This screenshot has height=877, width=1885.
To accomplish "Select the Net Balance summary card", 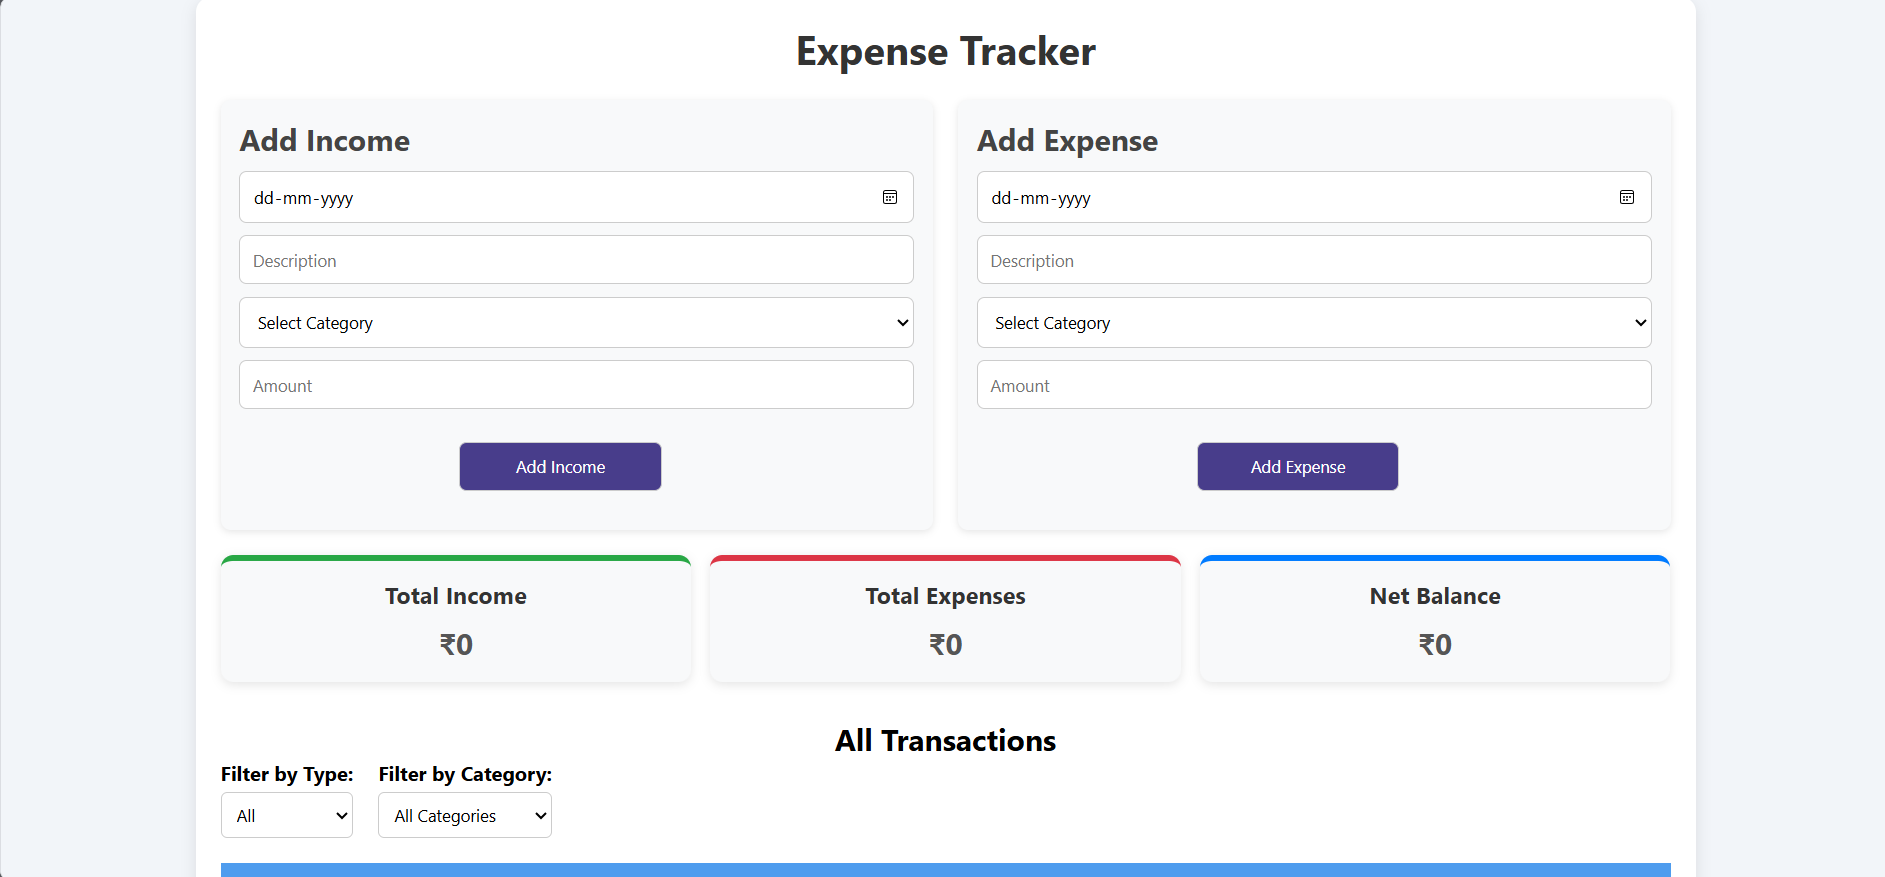I will click(x=1435, y=619).
